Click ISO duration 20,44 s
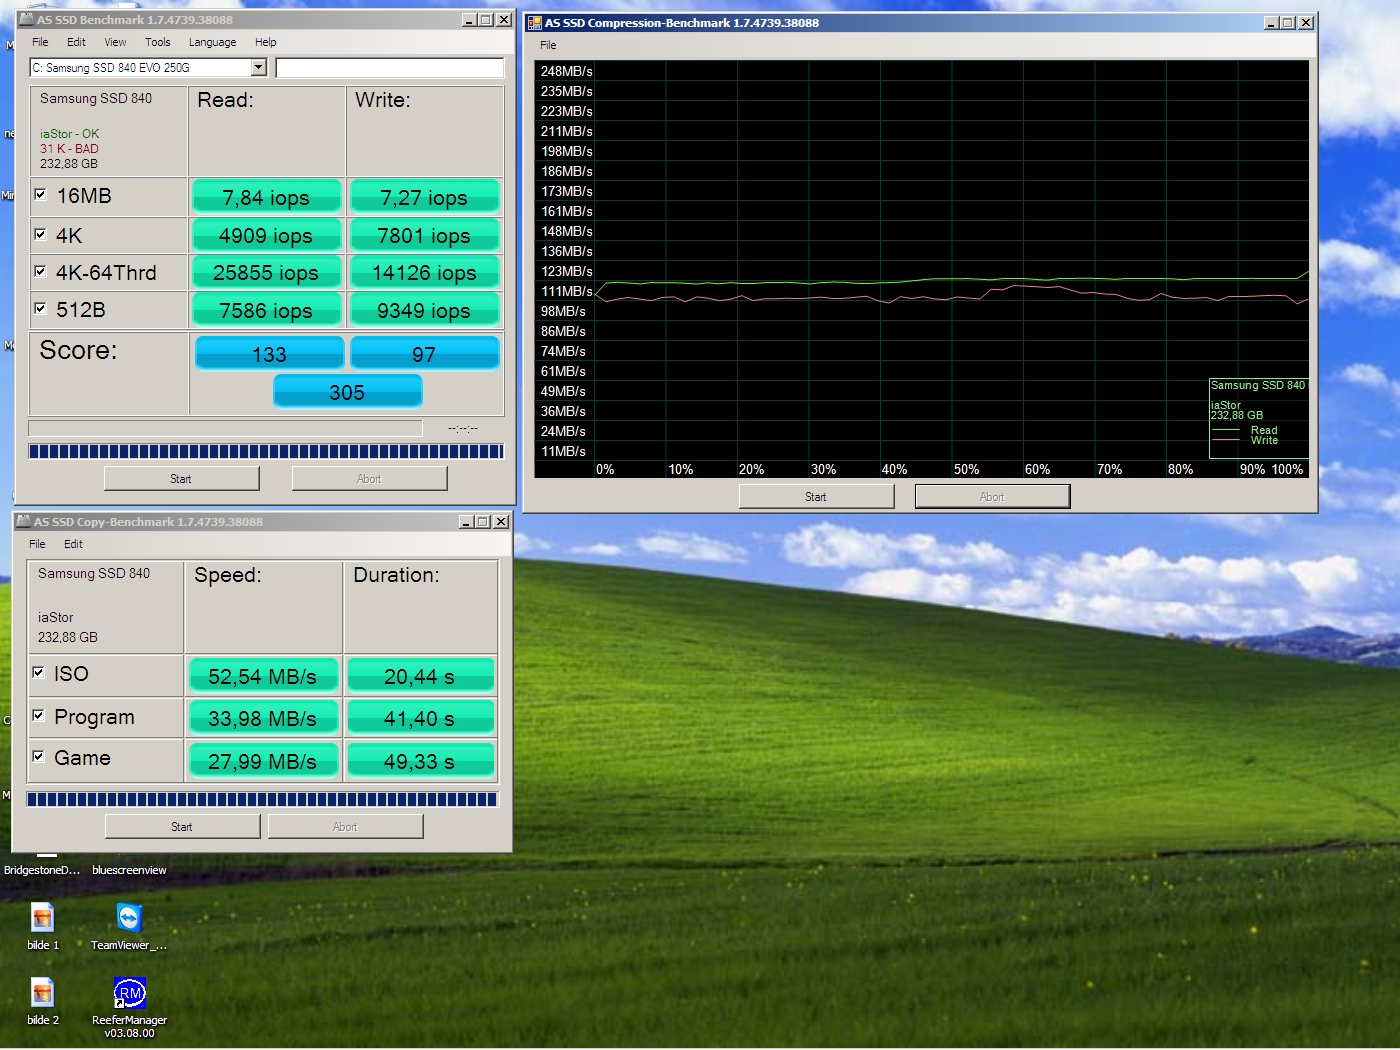Screen dimensions: 1400x1050 (420, 676)
